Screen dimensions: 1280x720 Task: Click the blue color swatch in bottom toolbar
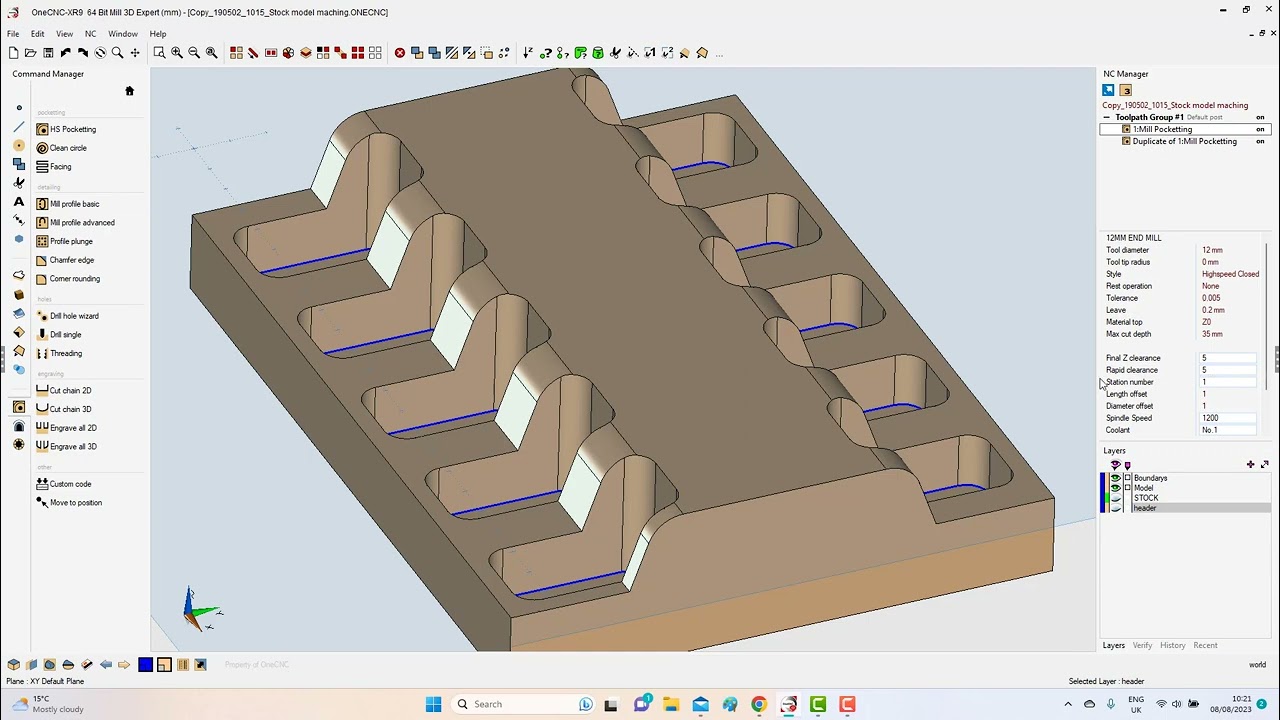click(x=145, y=664)
